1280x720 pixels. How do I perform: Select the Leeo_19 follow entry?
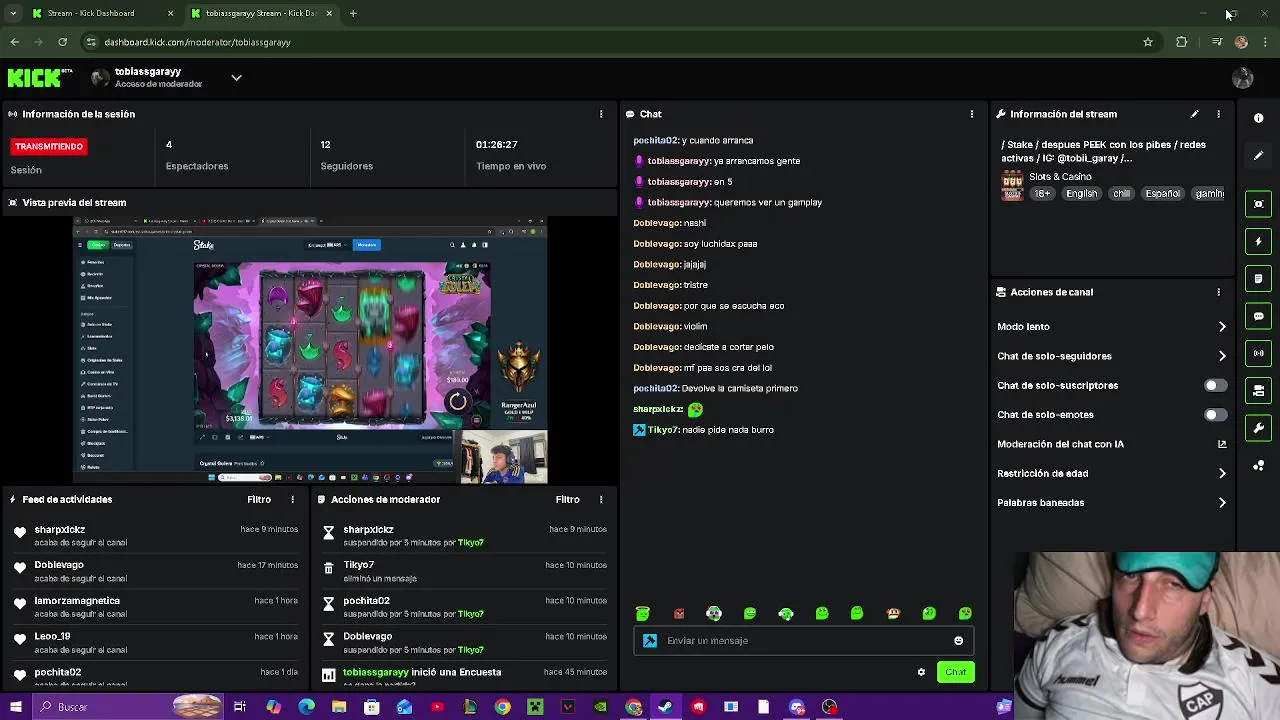[156, 643]
